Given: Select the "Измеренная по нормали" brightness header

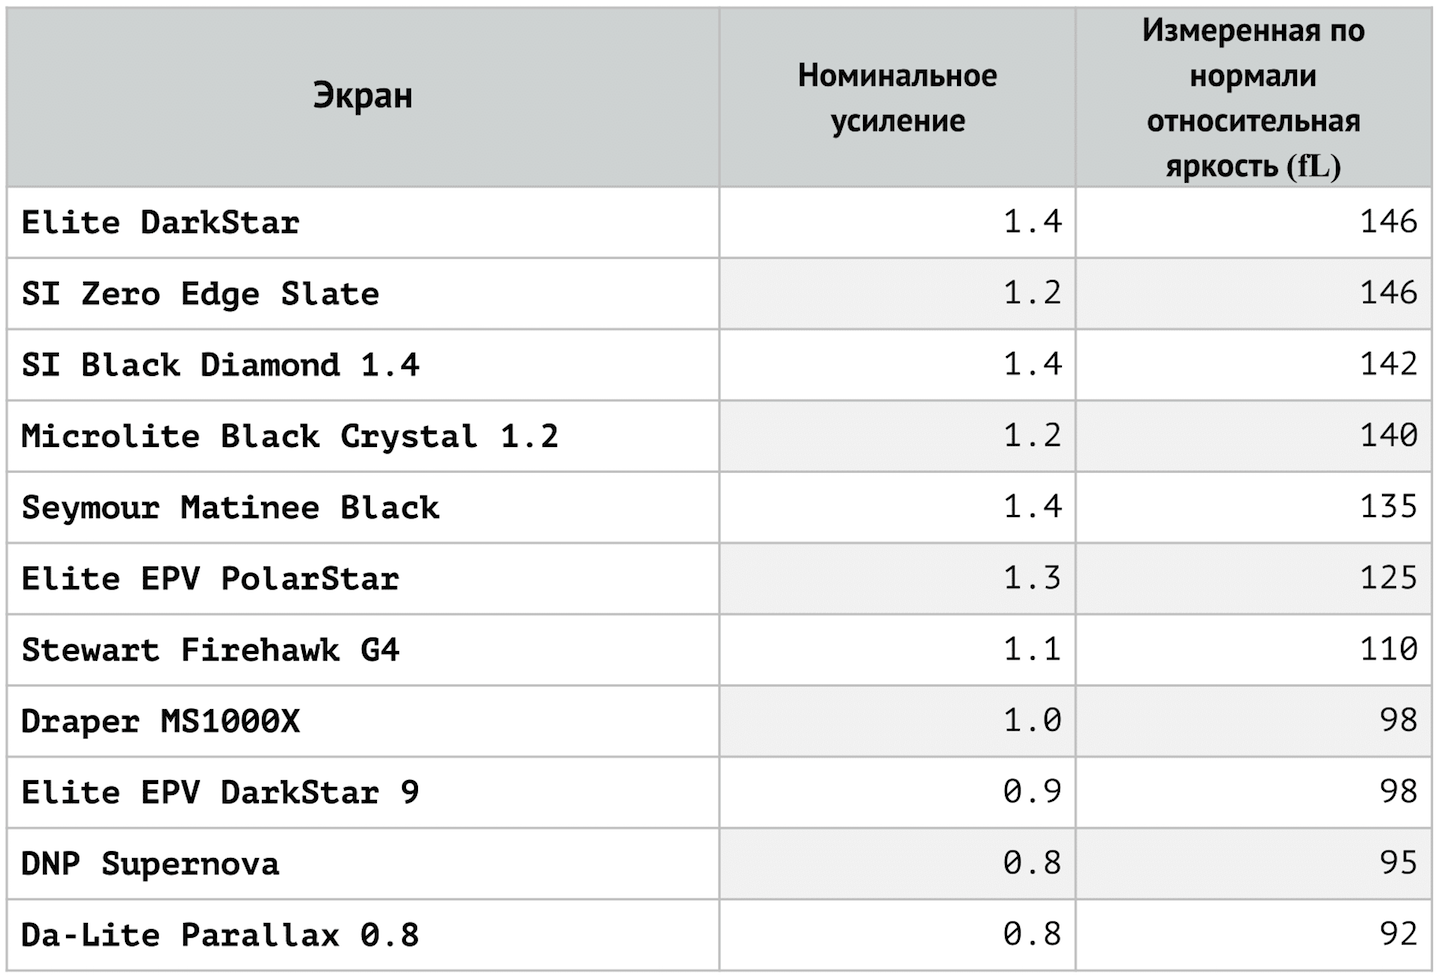Looking at the screenshot, I should [1253, 98].
